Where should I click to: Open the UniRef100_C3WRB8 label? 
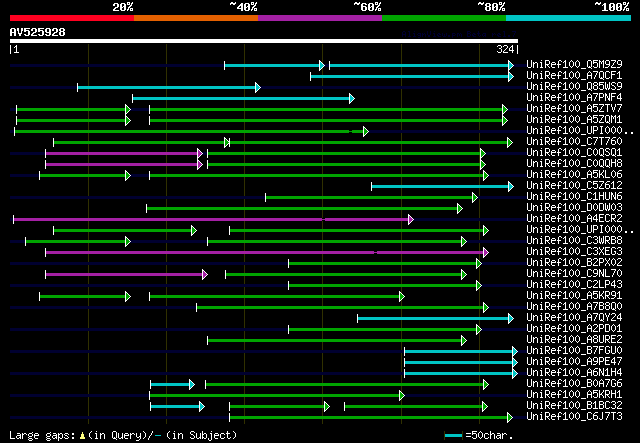(x=574, y=241)
